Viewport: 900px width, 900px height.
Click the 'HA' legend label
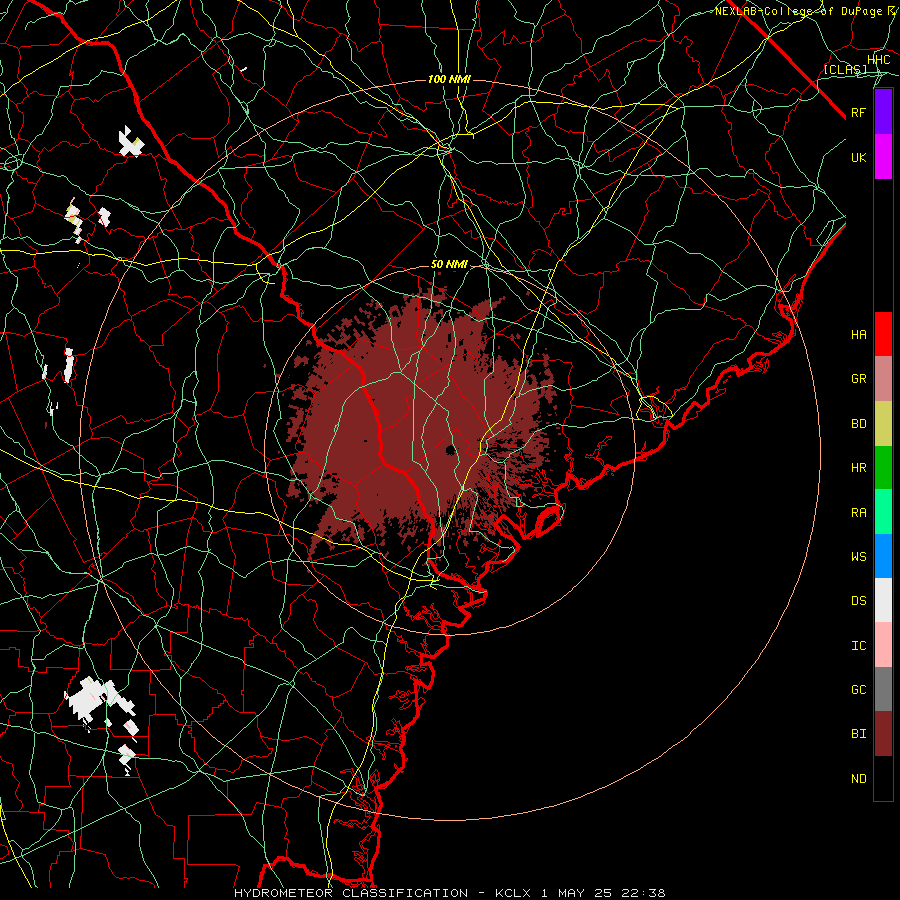tap(859, 334)
